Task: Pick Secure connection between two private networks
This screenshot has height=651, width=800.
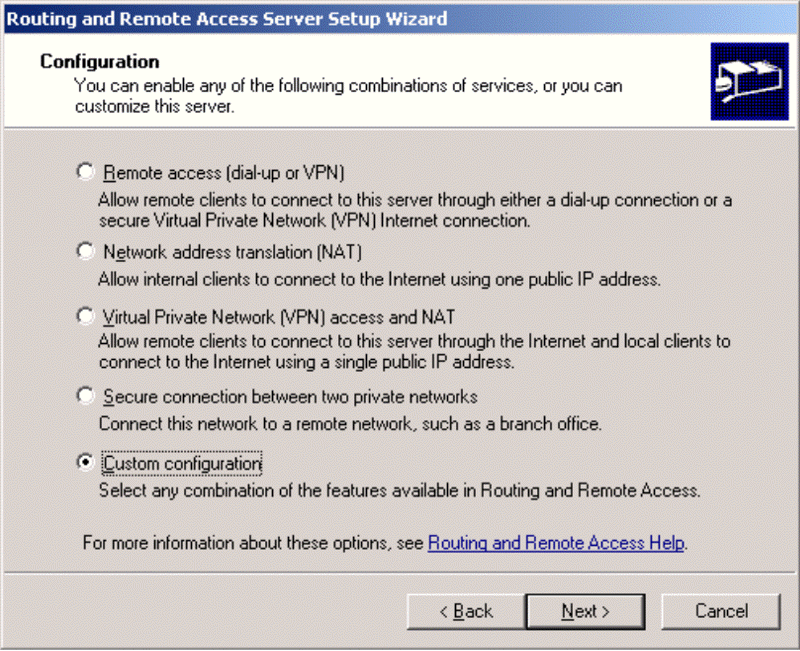Action: pyautogui.click(x=86, y=396)
